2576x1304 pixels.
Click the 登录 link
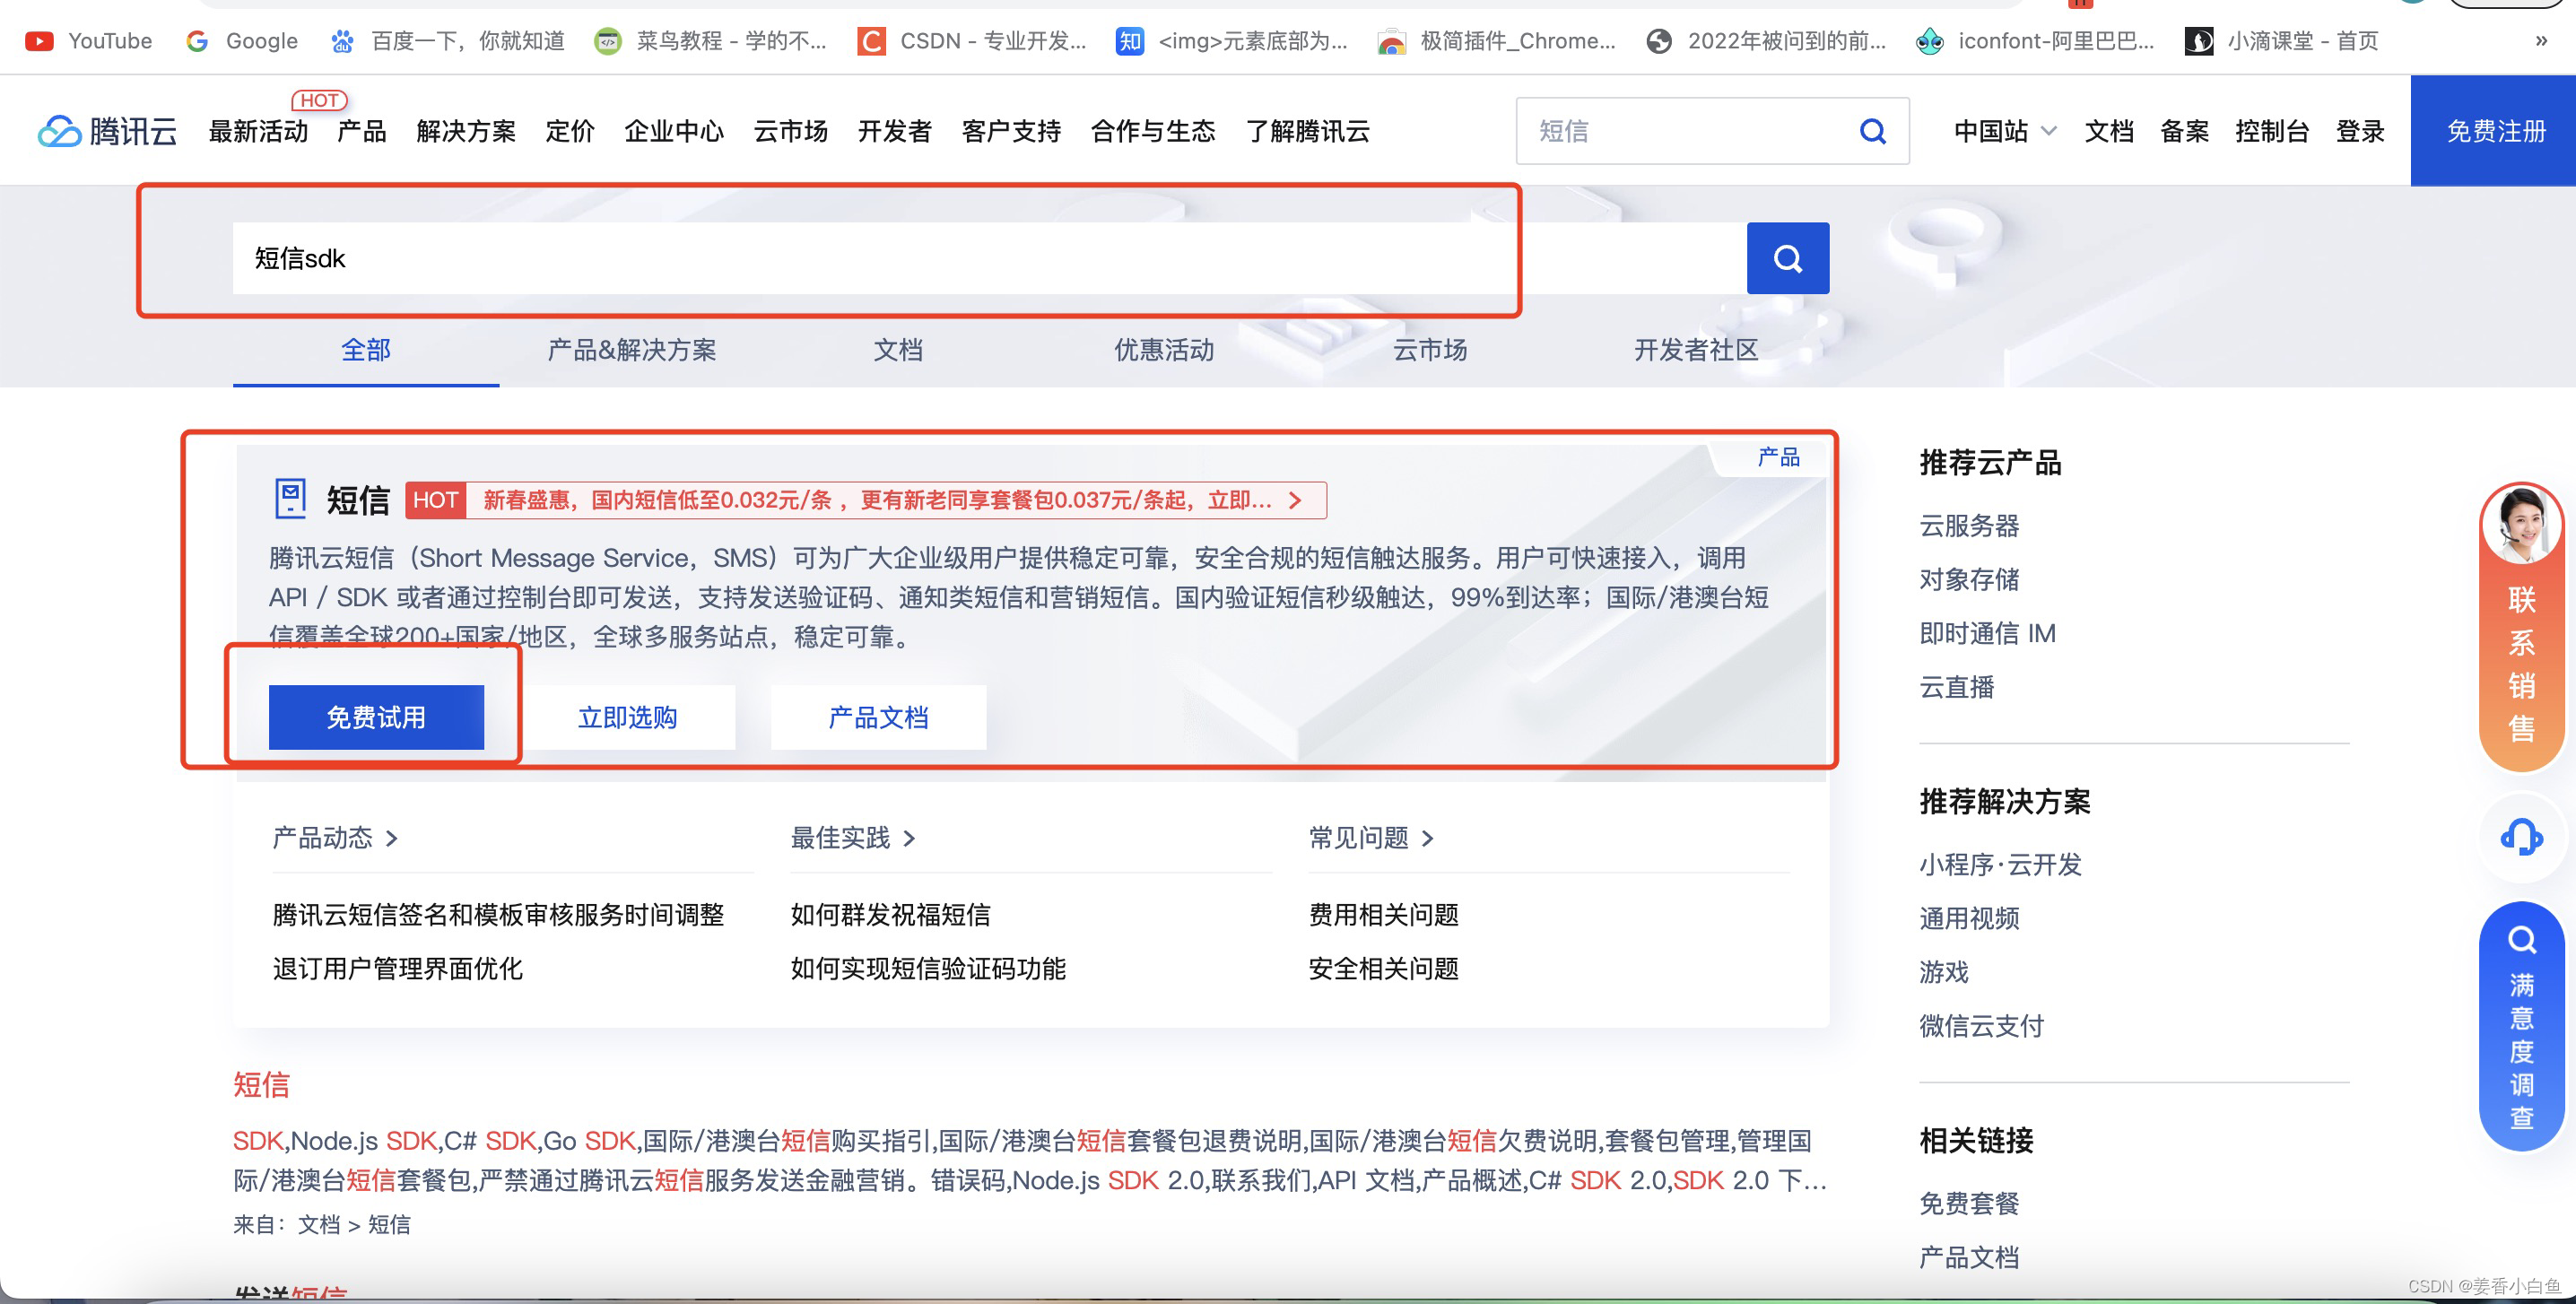click(x=2360, y=131)
